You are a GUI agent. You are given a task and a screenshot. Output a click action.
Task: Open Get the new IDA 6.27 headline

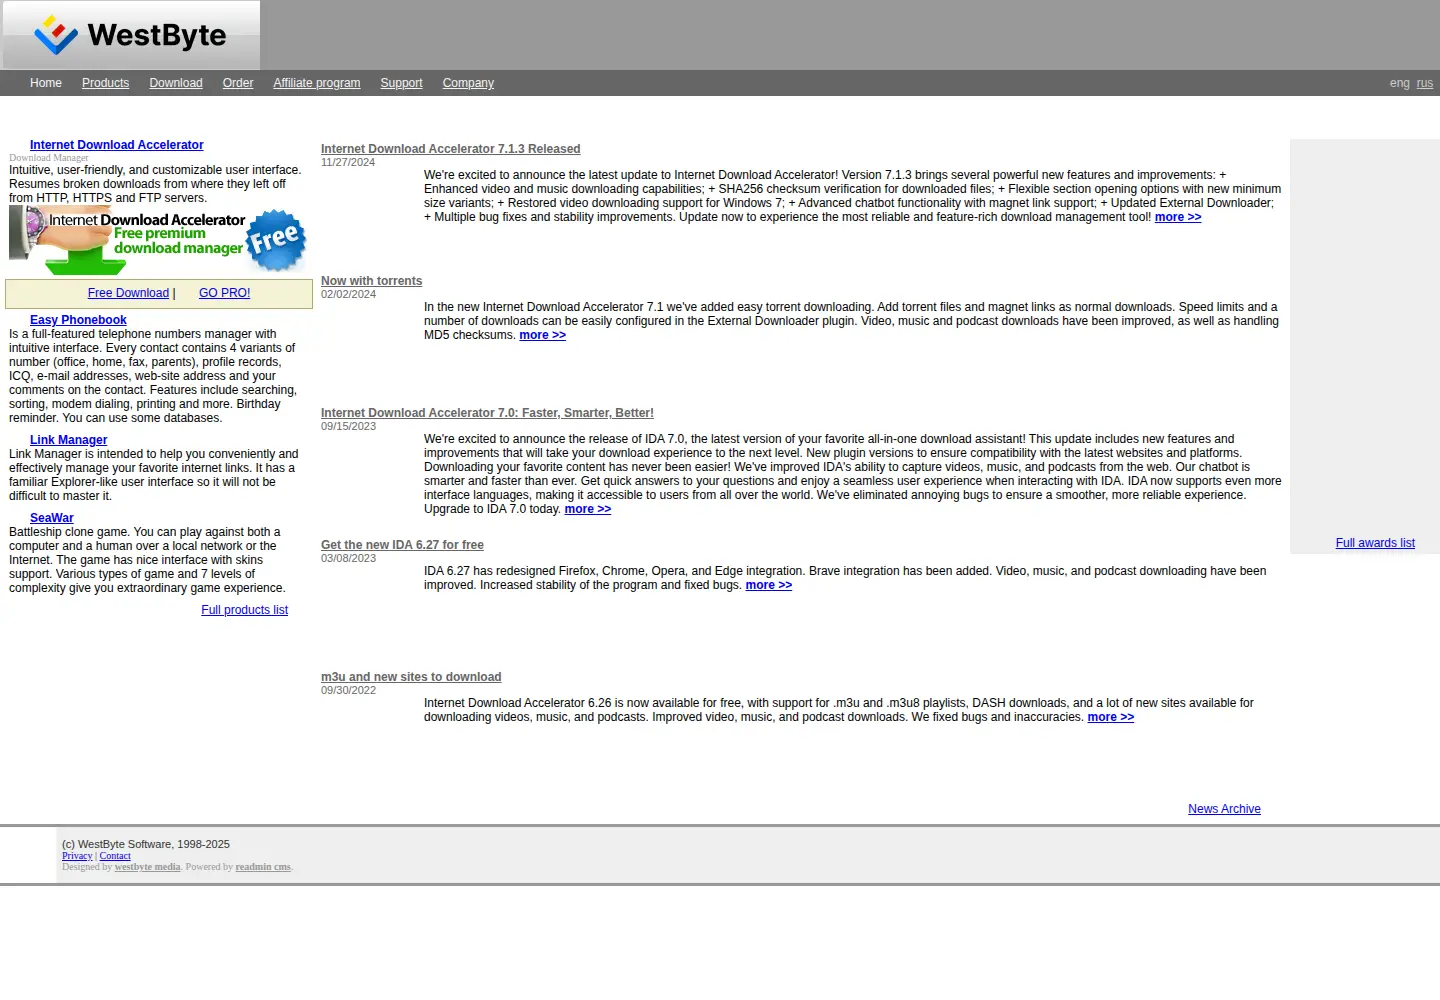[402, 545]
